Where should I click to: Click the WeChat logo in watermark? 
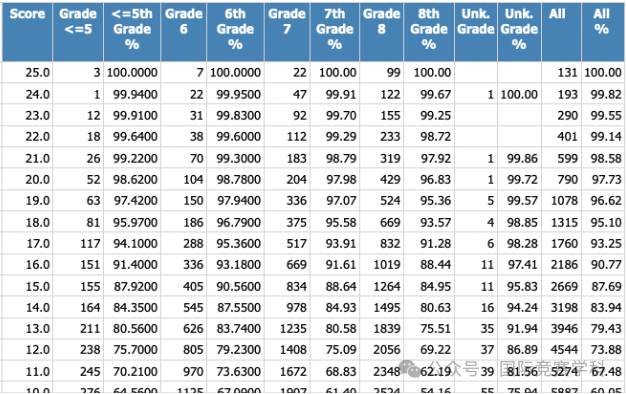point(410,368)
